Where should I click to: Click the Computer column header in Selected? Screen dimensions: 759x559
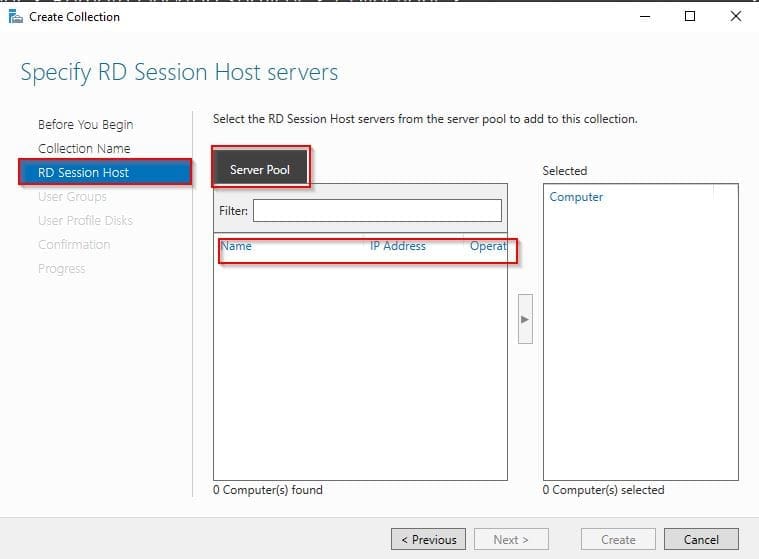(576, 197)
